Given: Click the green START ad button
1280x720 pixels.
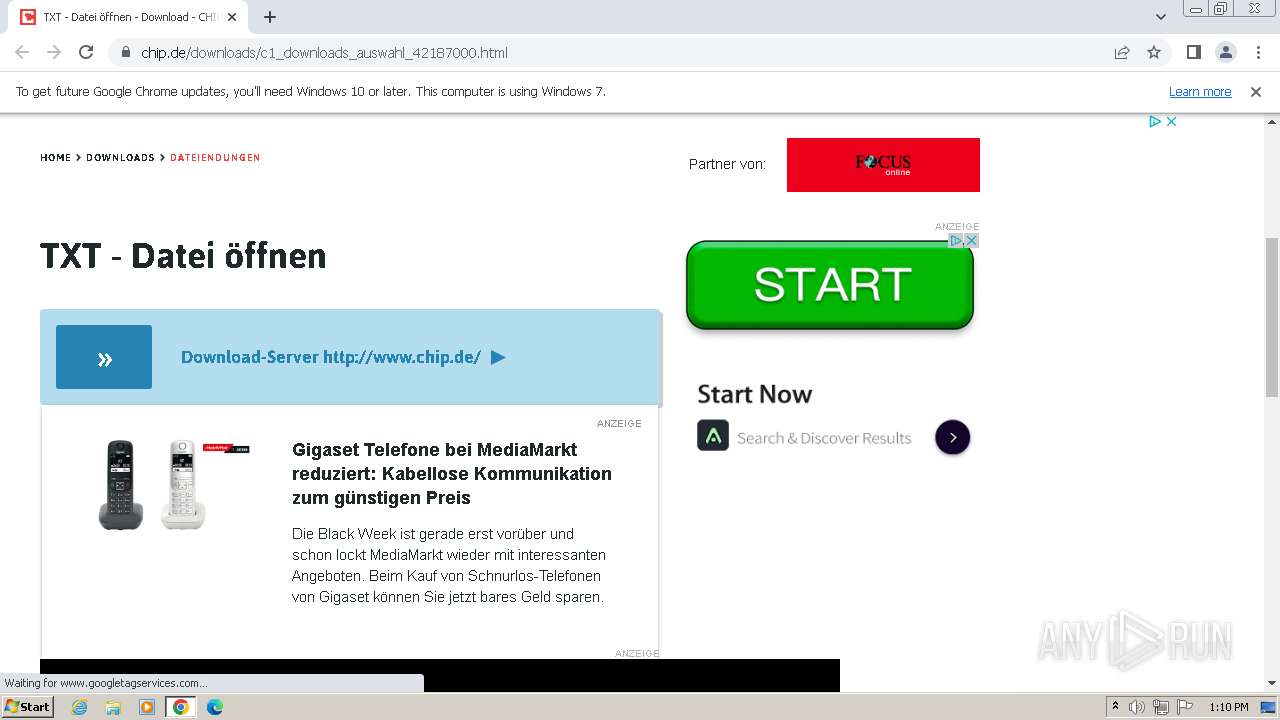Looking at the screenshot, I should (830, 285).
